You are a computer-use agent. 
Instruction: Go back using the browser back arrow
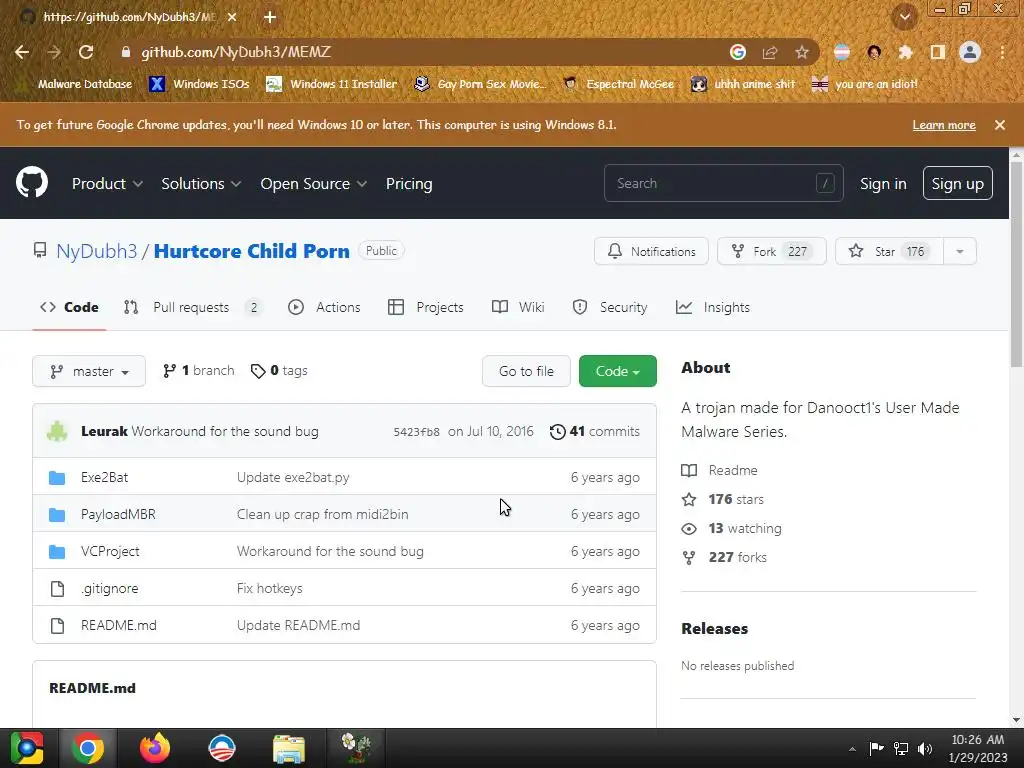click(22, 52)
